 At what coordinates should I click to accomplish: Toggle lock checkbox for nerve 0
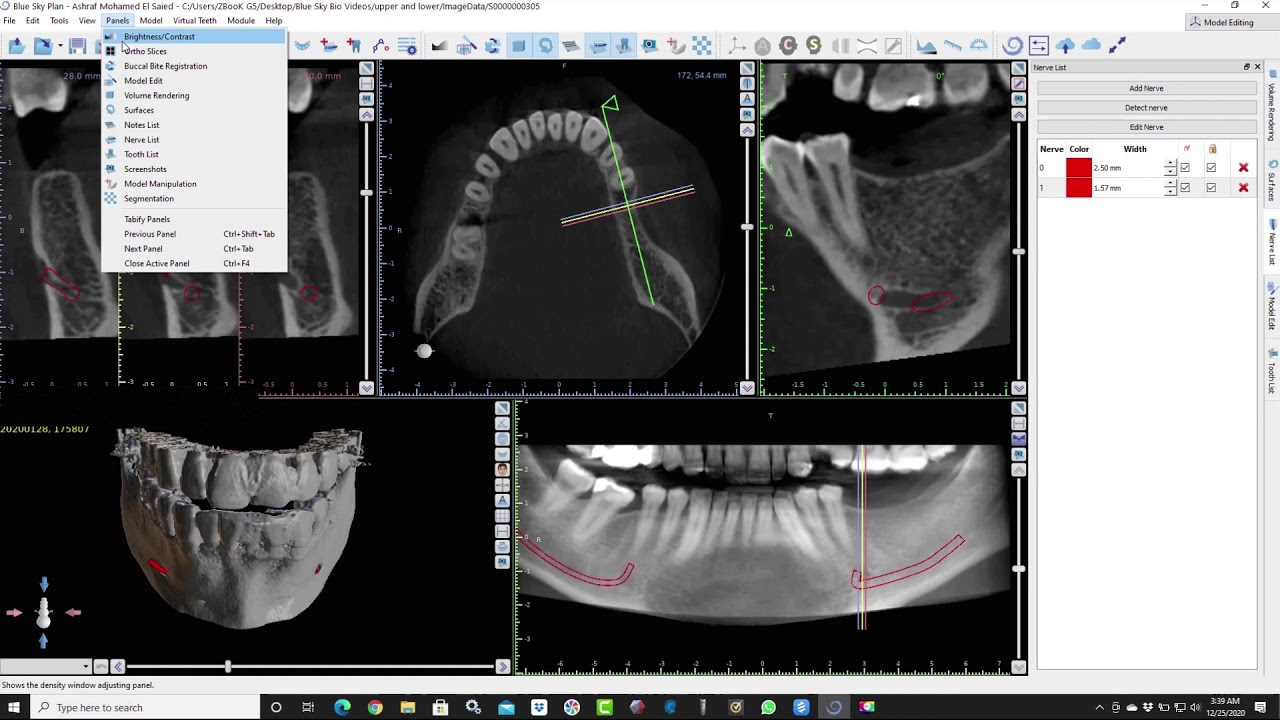point(1211,168)
